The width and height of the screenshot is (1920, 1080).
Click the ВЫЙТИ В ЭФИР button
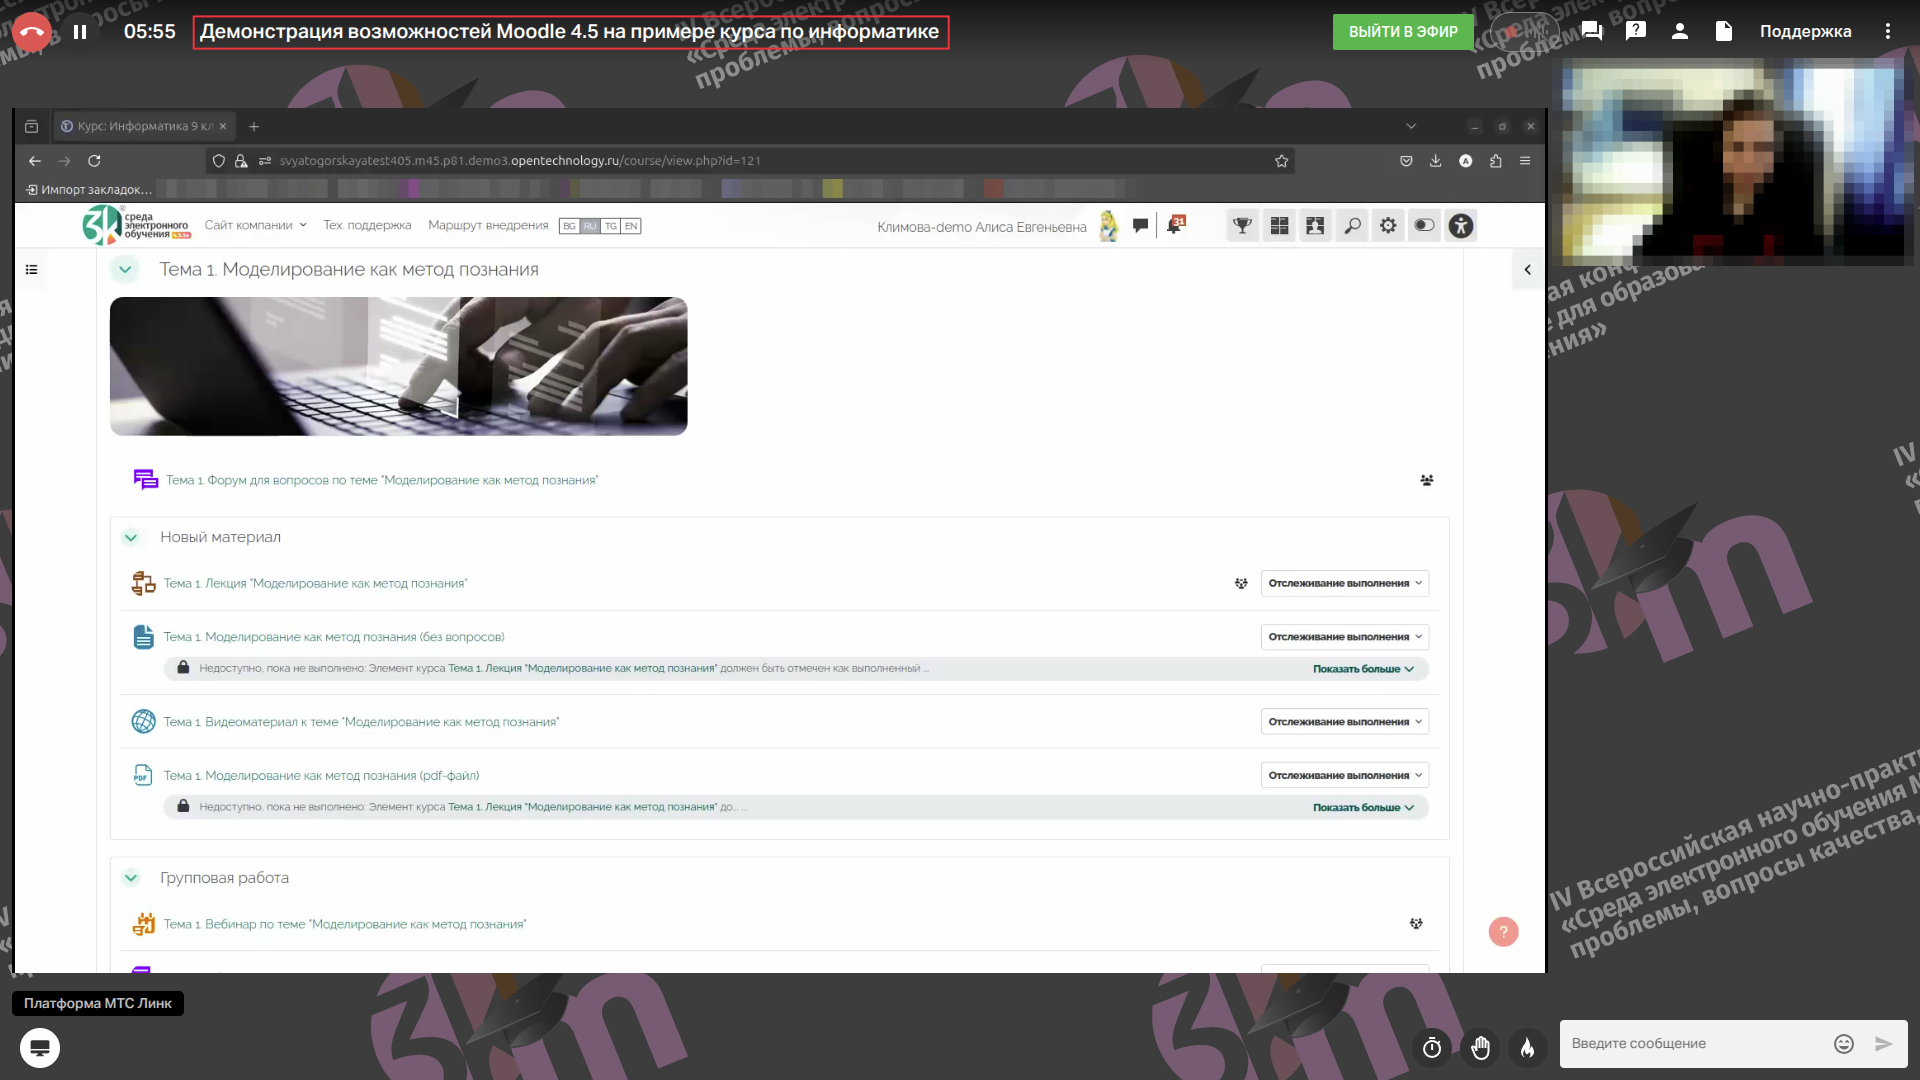tap(1402, 32)
